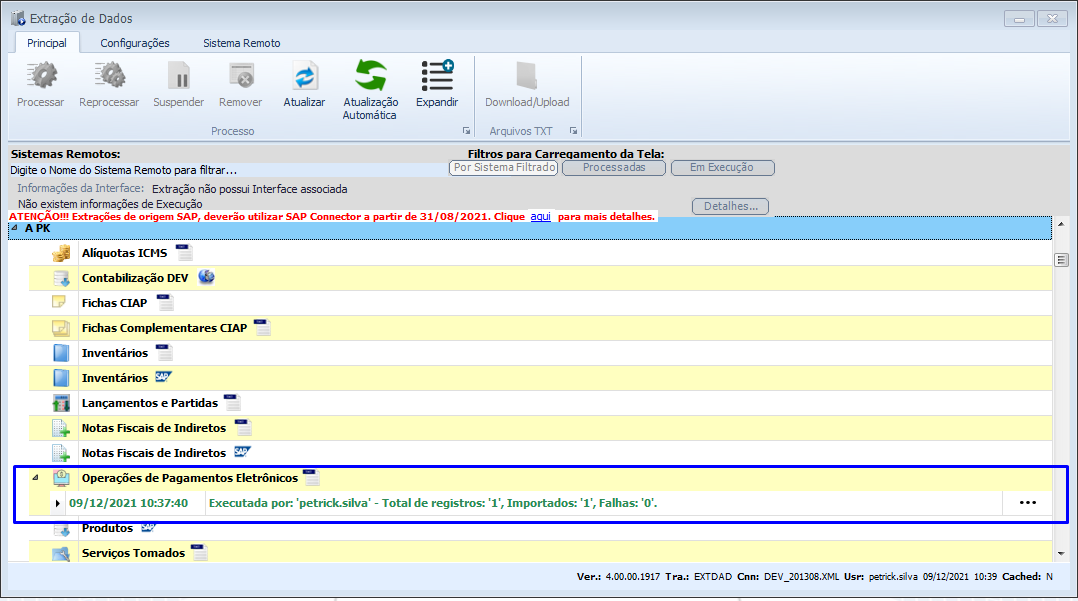Open the Download/Upload file icon

(527, 77)
